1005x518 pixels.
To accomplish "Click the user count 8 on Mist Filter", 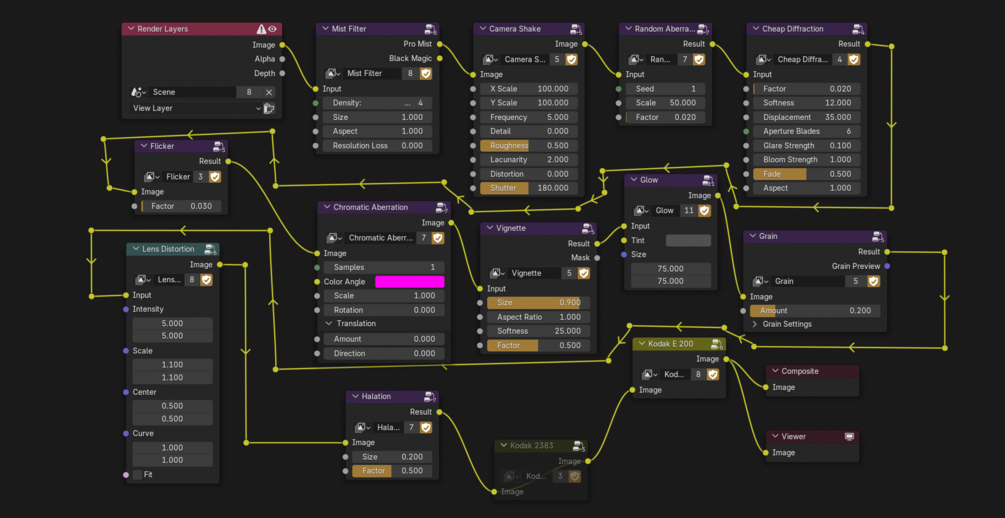I will [411, 74].
